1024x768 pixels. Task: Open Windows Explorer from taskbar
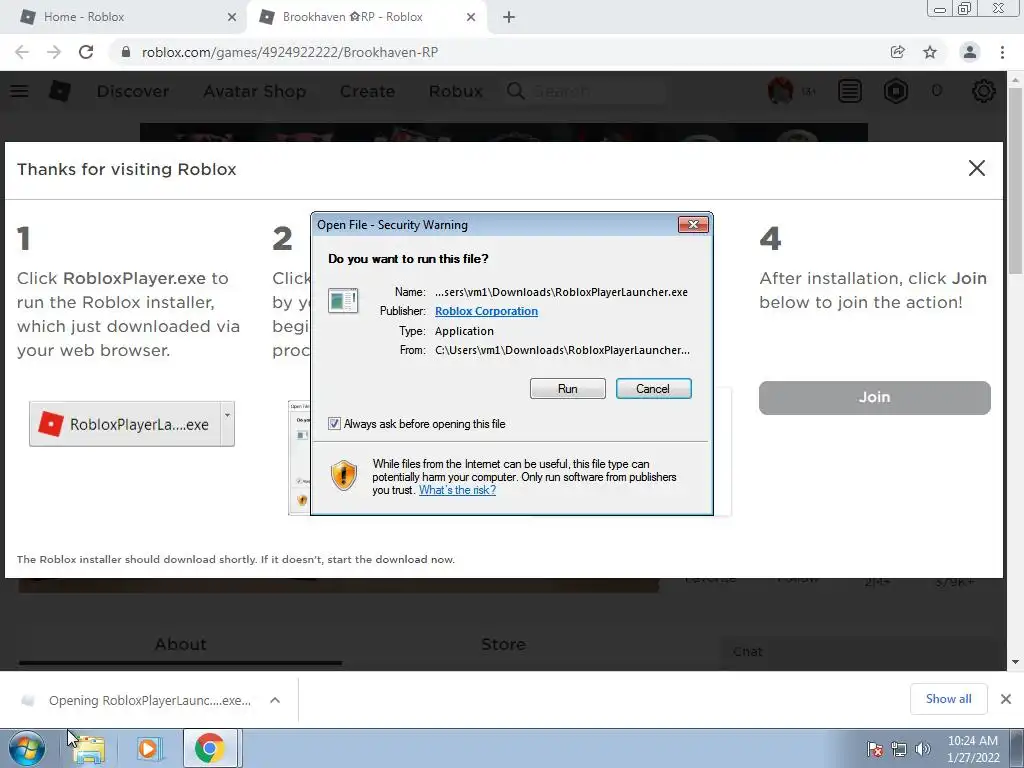click(x=89, y=749)
